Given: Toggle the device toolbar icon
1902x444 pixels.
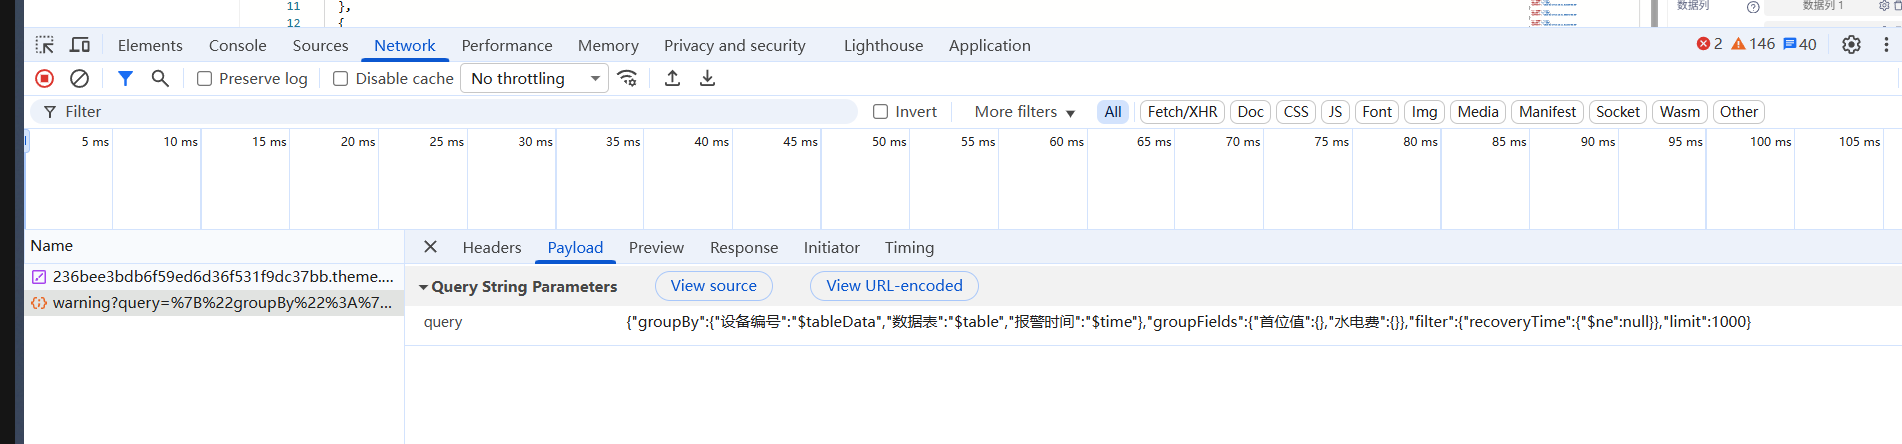Looking at the screenshot, I should point(80,45).
